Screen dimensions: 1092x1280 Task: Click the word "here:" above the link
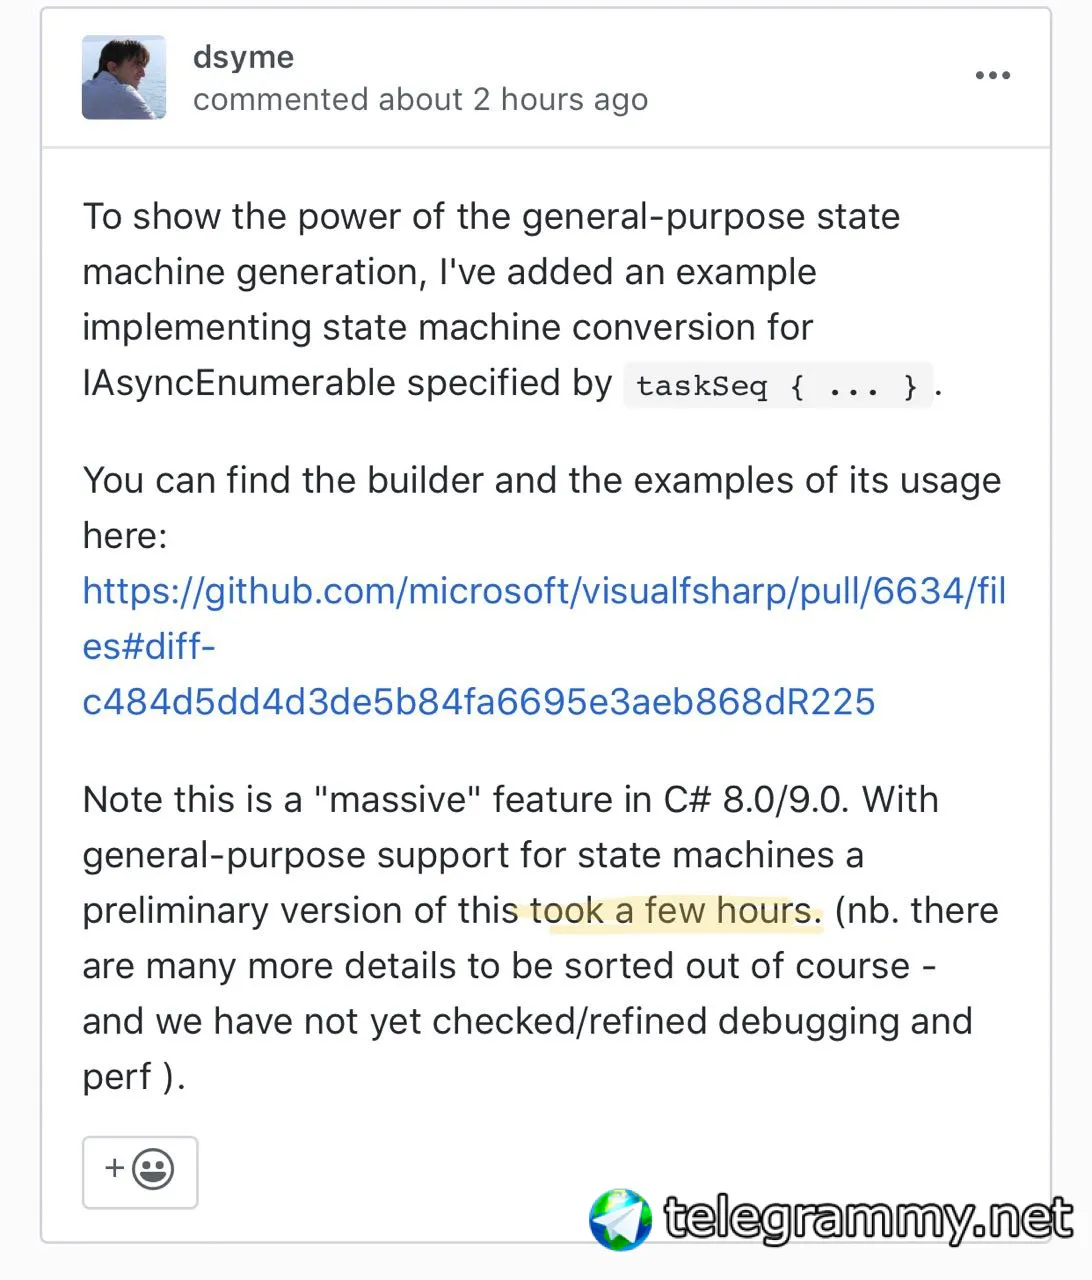(x=125, y=536)
